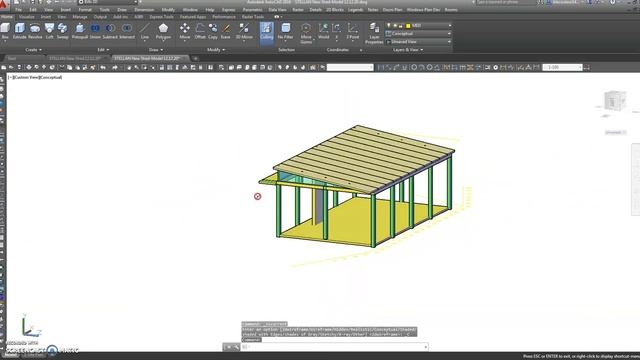Screen dimensions: 640x360
Task: Toggle the layer on/off light bulb
Action: tap(389, 26)
